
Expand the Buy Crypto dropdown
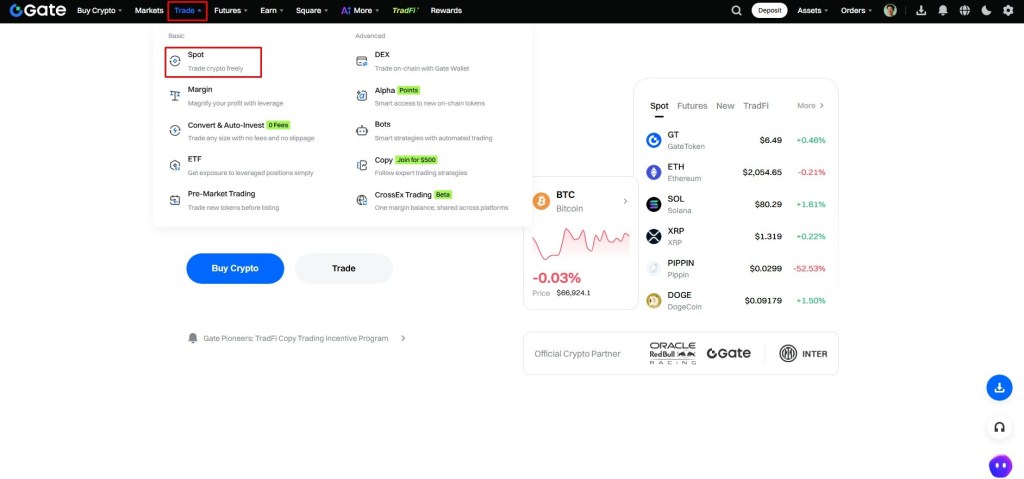tap(99, 10)
